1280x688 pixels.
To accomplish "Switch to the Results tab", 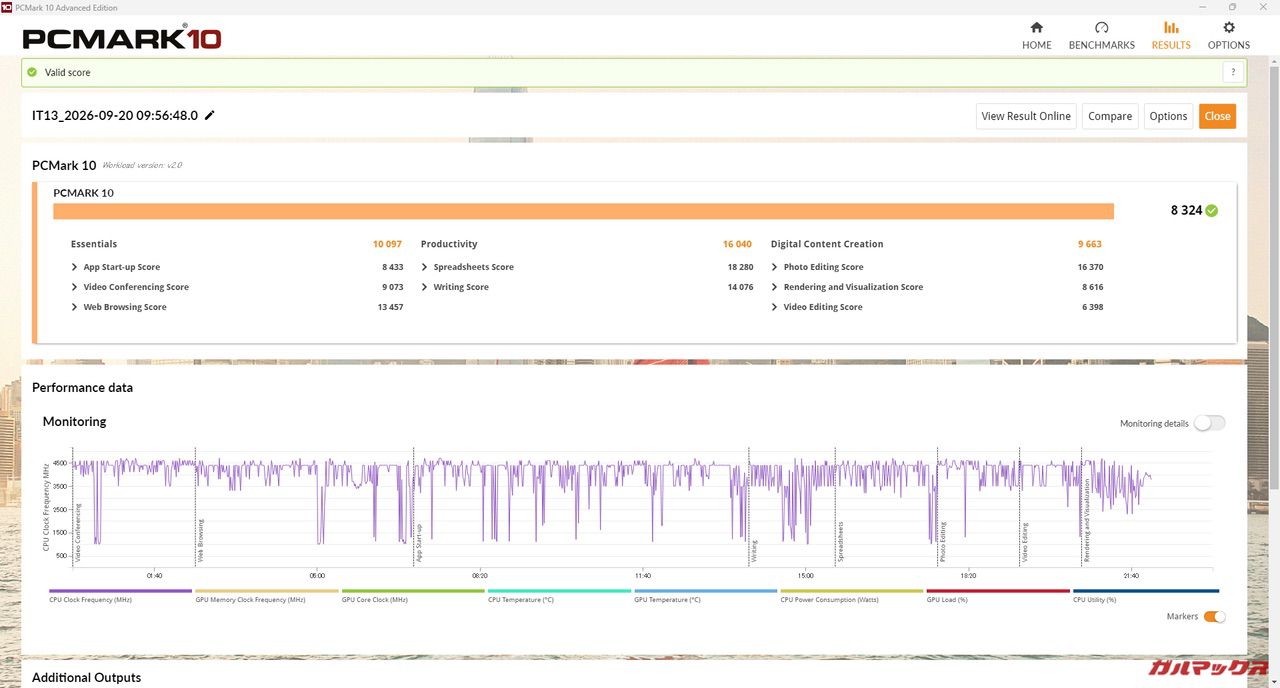I will coord(1171,36).
